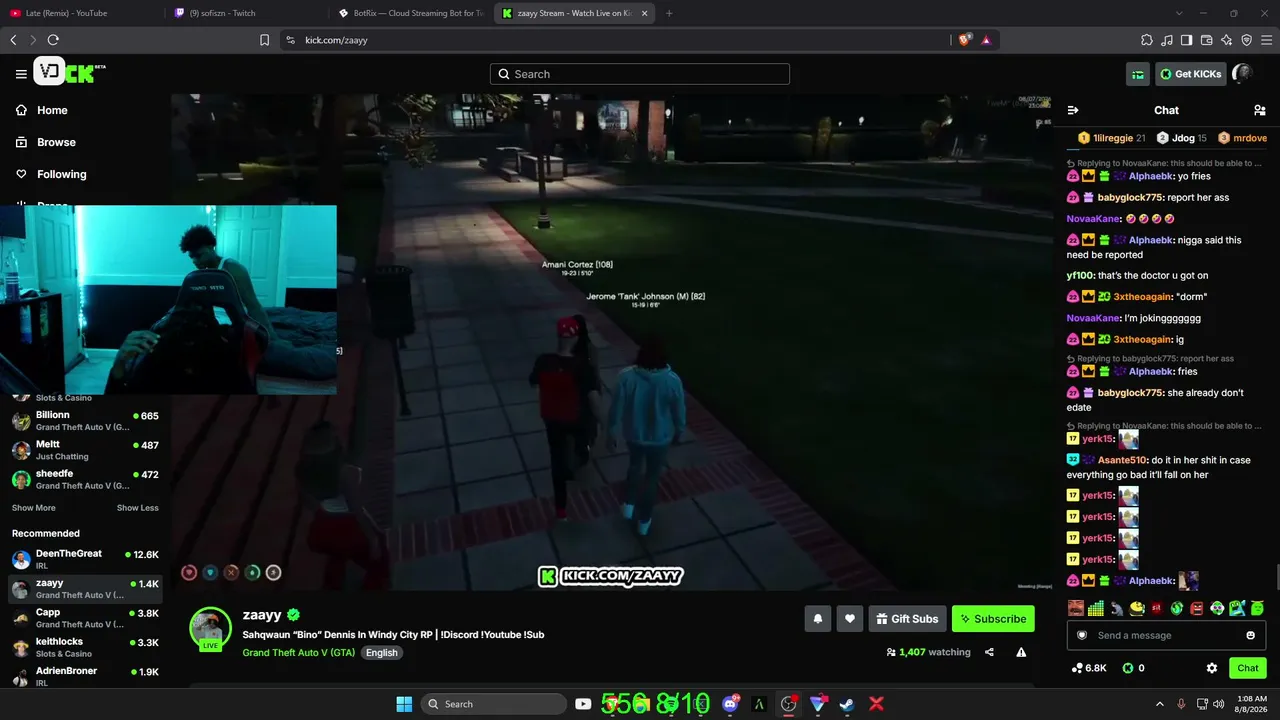Open sheedfe channel in sidebar

click(x=85, y=479)
